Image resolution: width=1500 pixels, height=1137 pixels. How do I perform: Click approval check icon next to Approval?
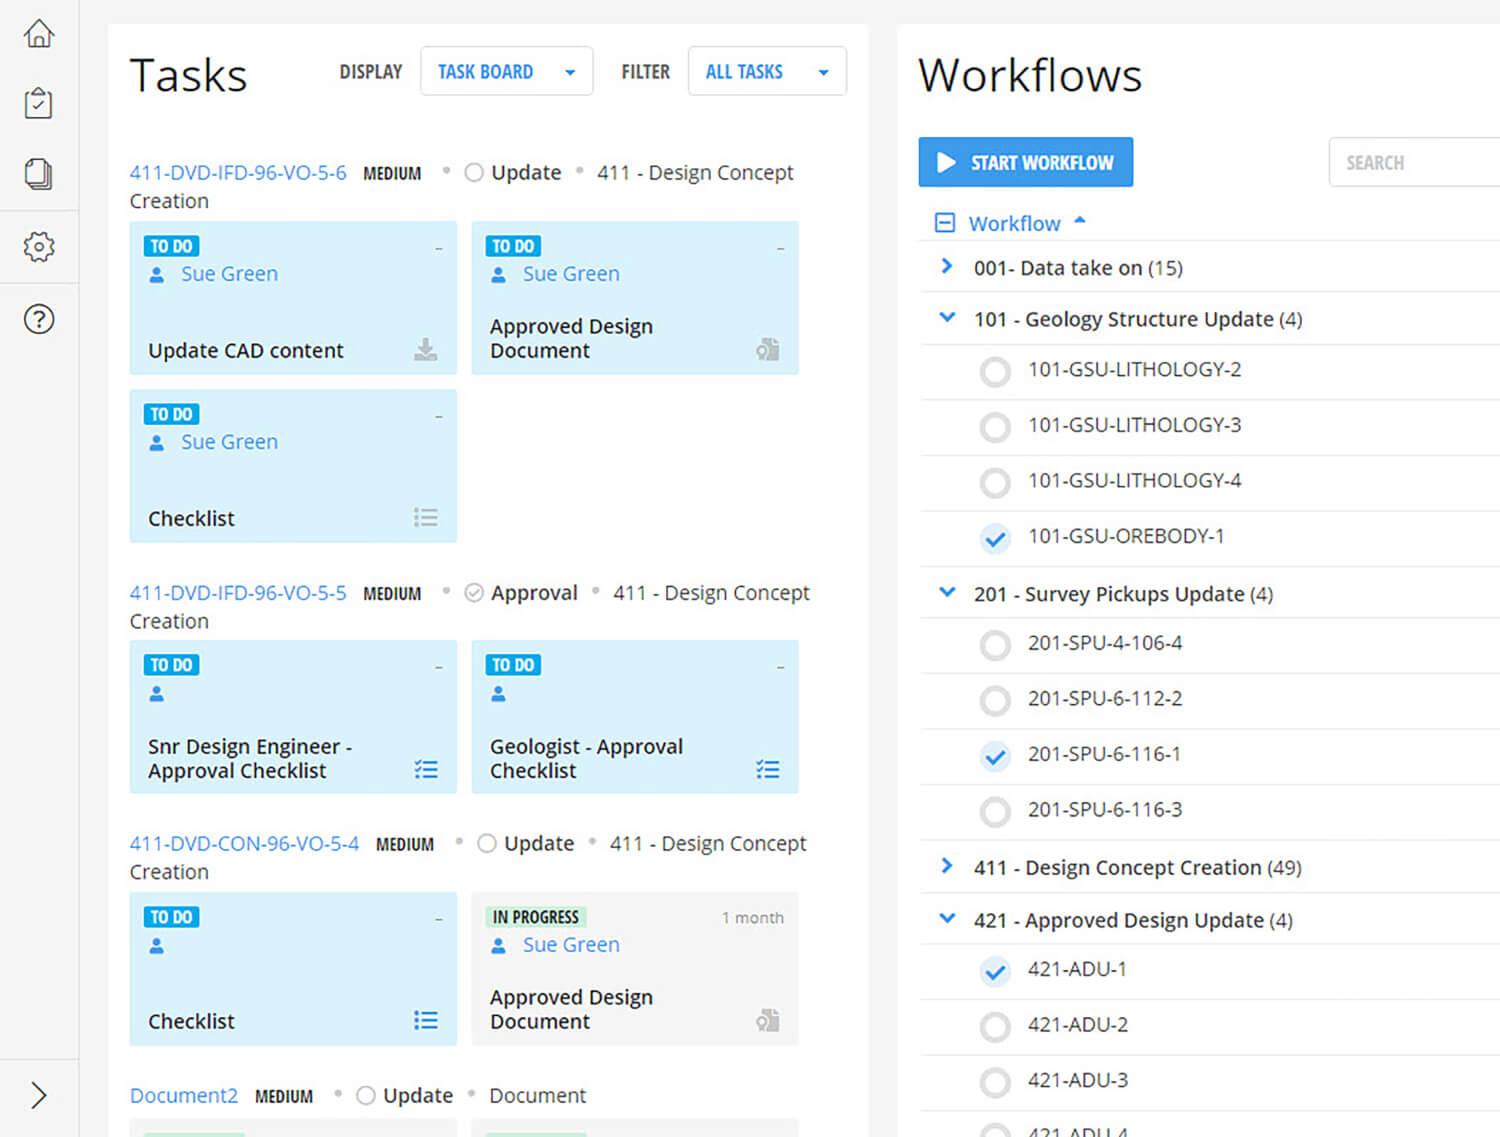click(x=474, y=593)
